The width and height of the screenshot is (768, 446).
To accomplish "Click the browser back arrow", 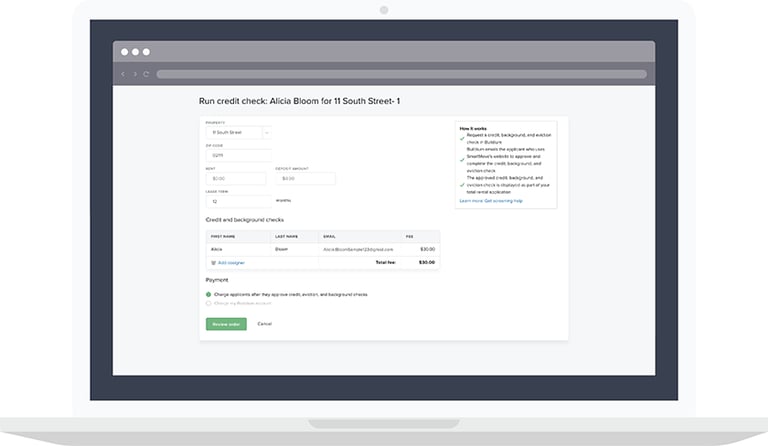I will click(x=123, y=74).
